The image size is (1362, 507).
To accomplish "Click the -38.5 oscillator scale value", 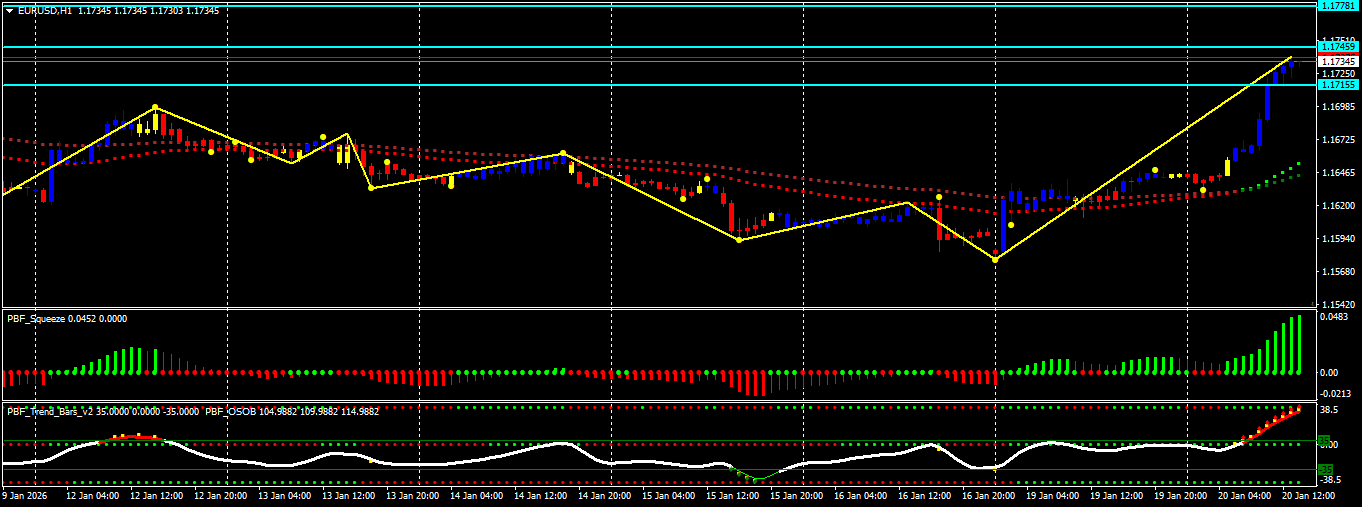I will pyautogui.click(x=1329, y=480).
